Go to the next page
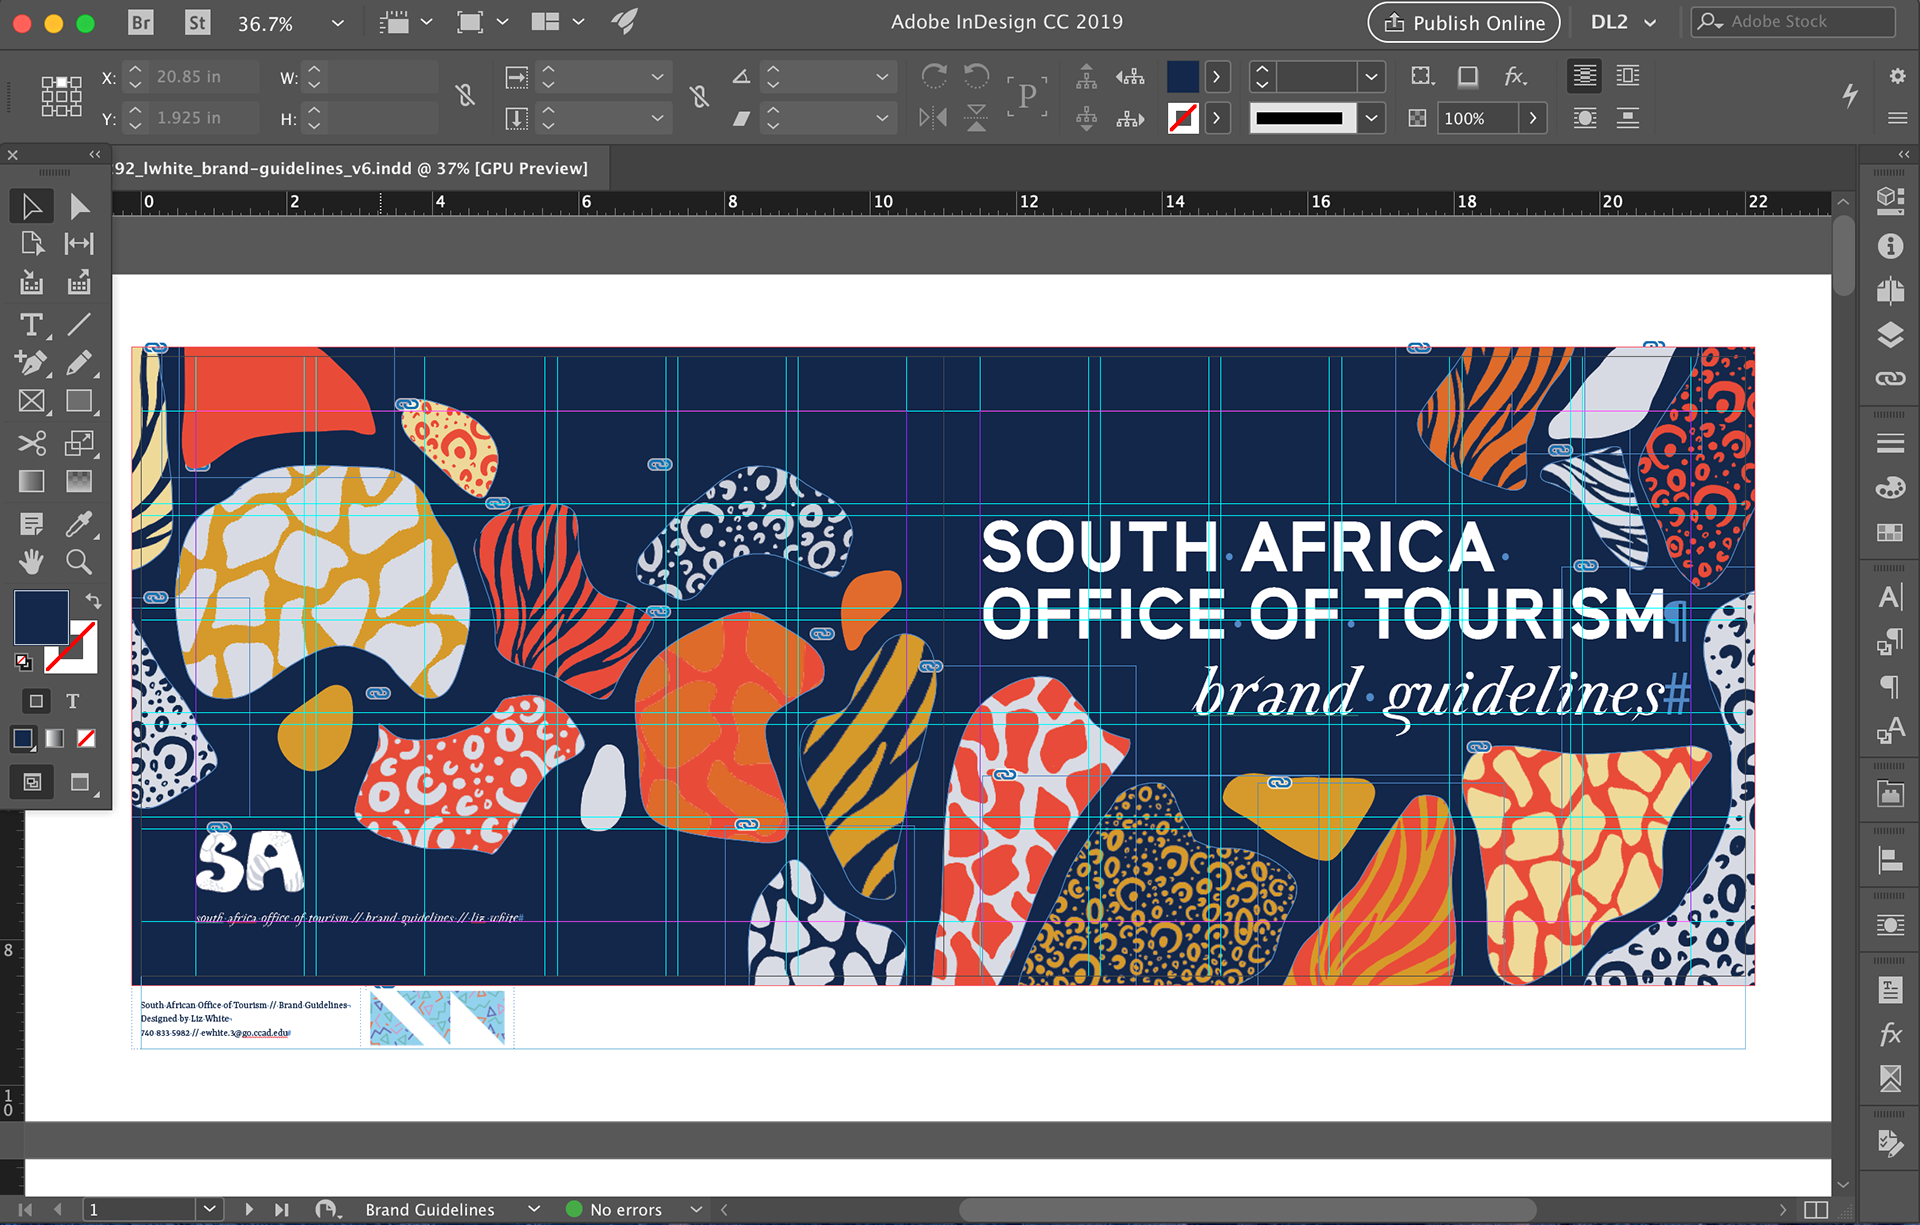 (x=249, y=1209)
